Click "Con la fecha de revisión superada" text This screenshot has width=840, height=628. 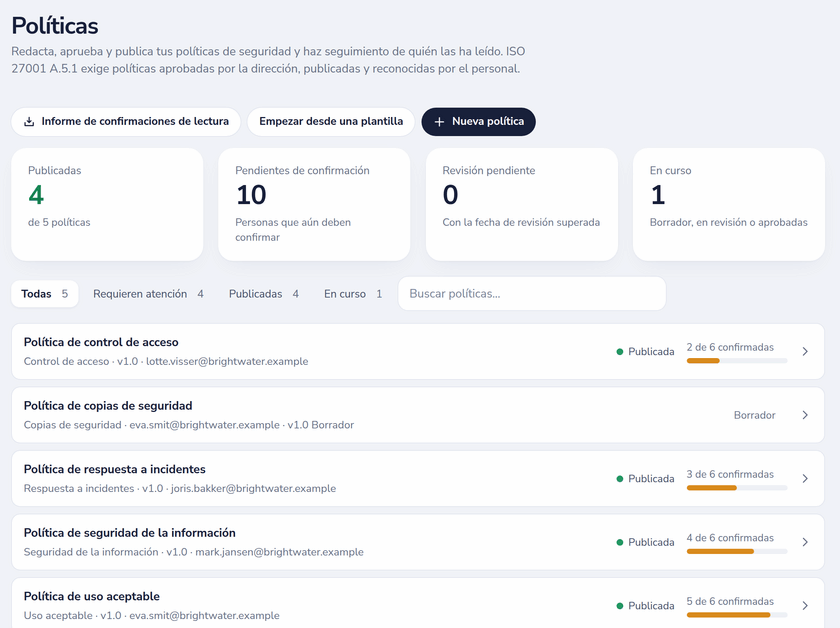(521, 222)
